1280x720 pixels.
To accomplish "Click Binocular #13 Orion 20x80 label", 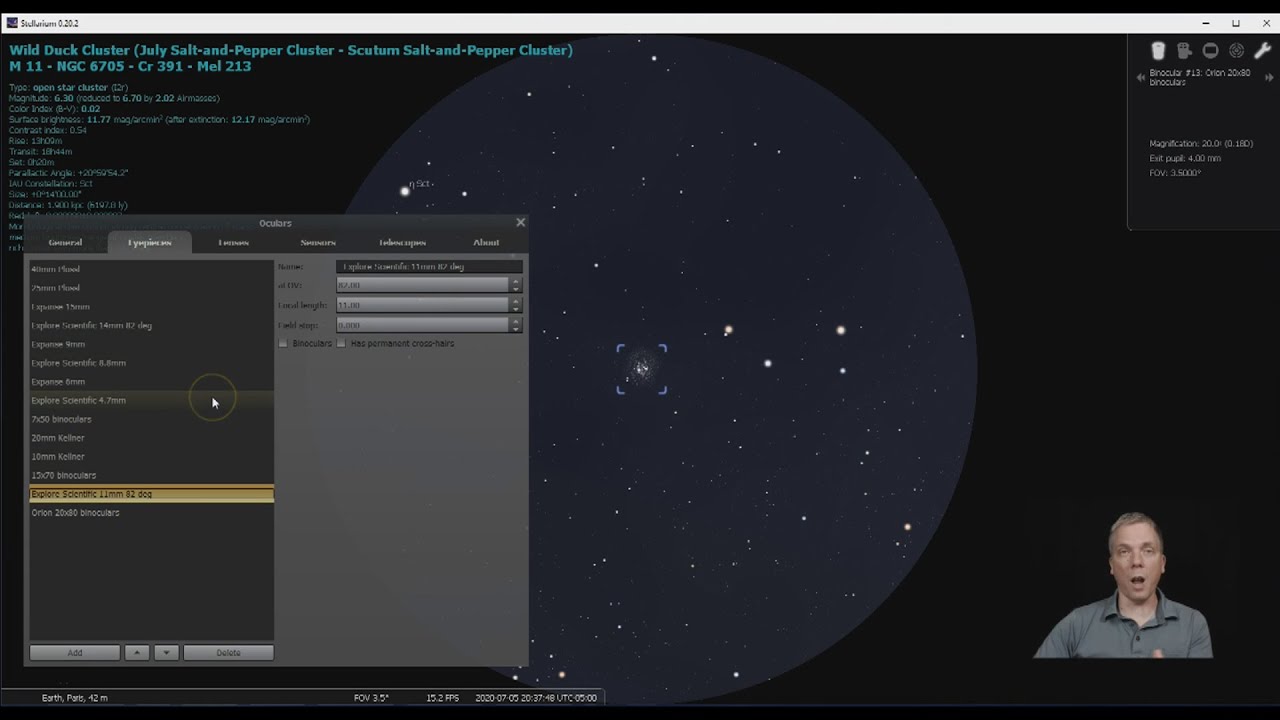I will coord(1200,77).
